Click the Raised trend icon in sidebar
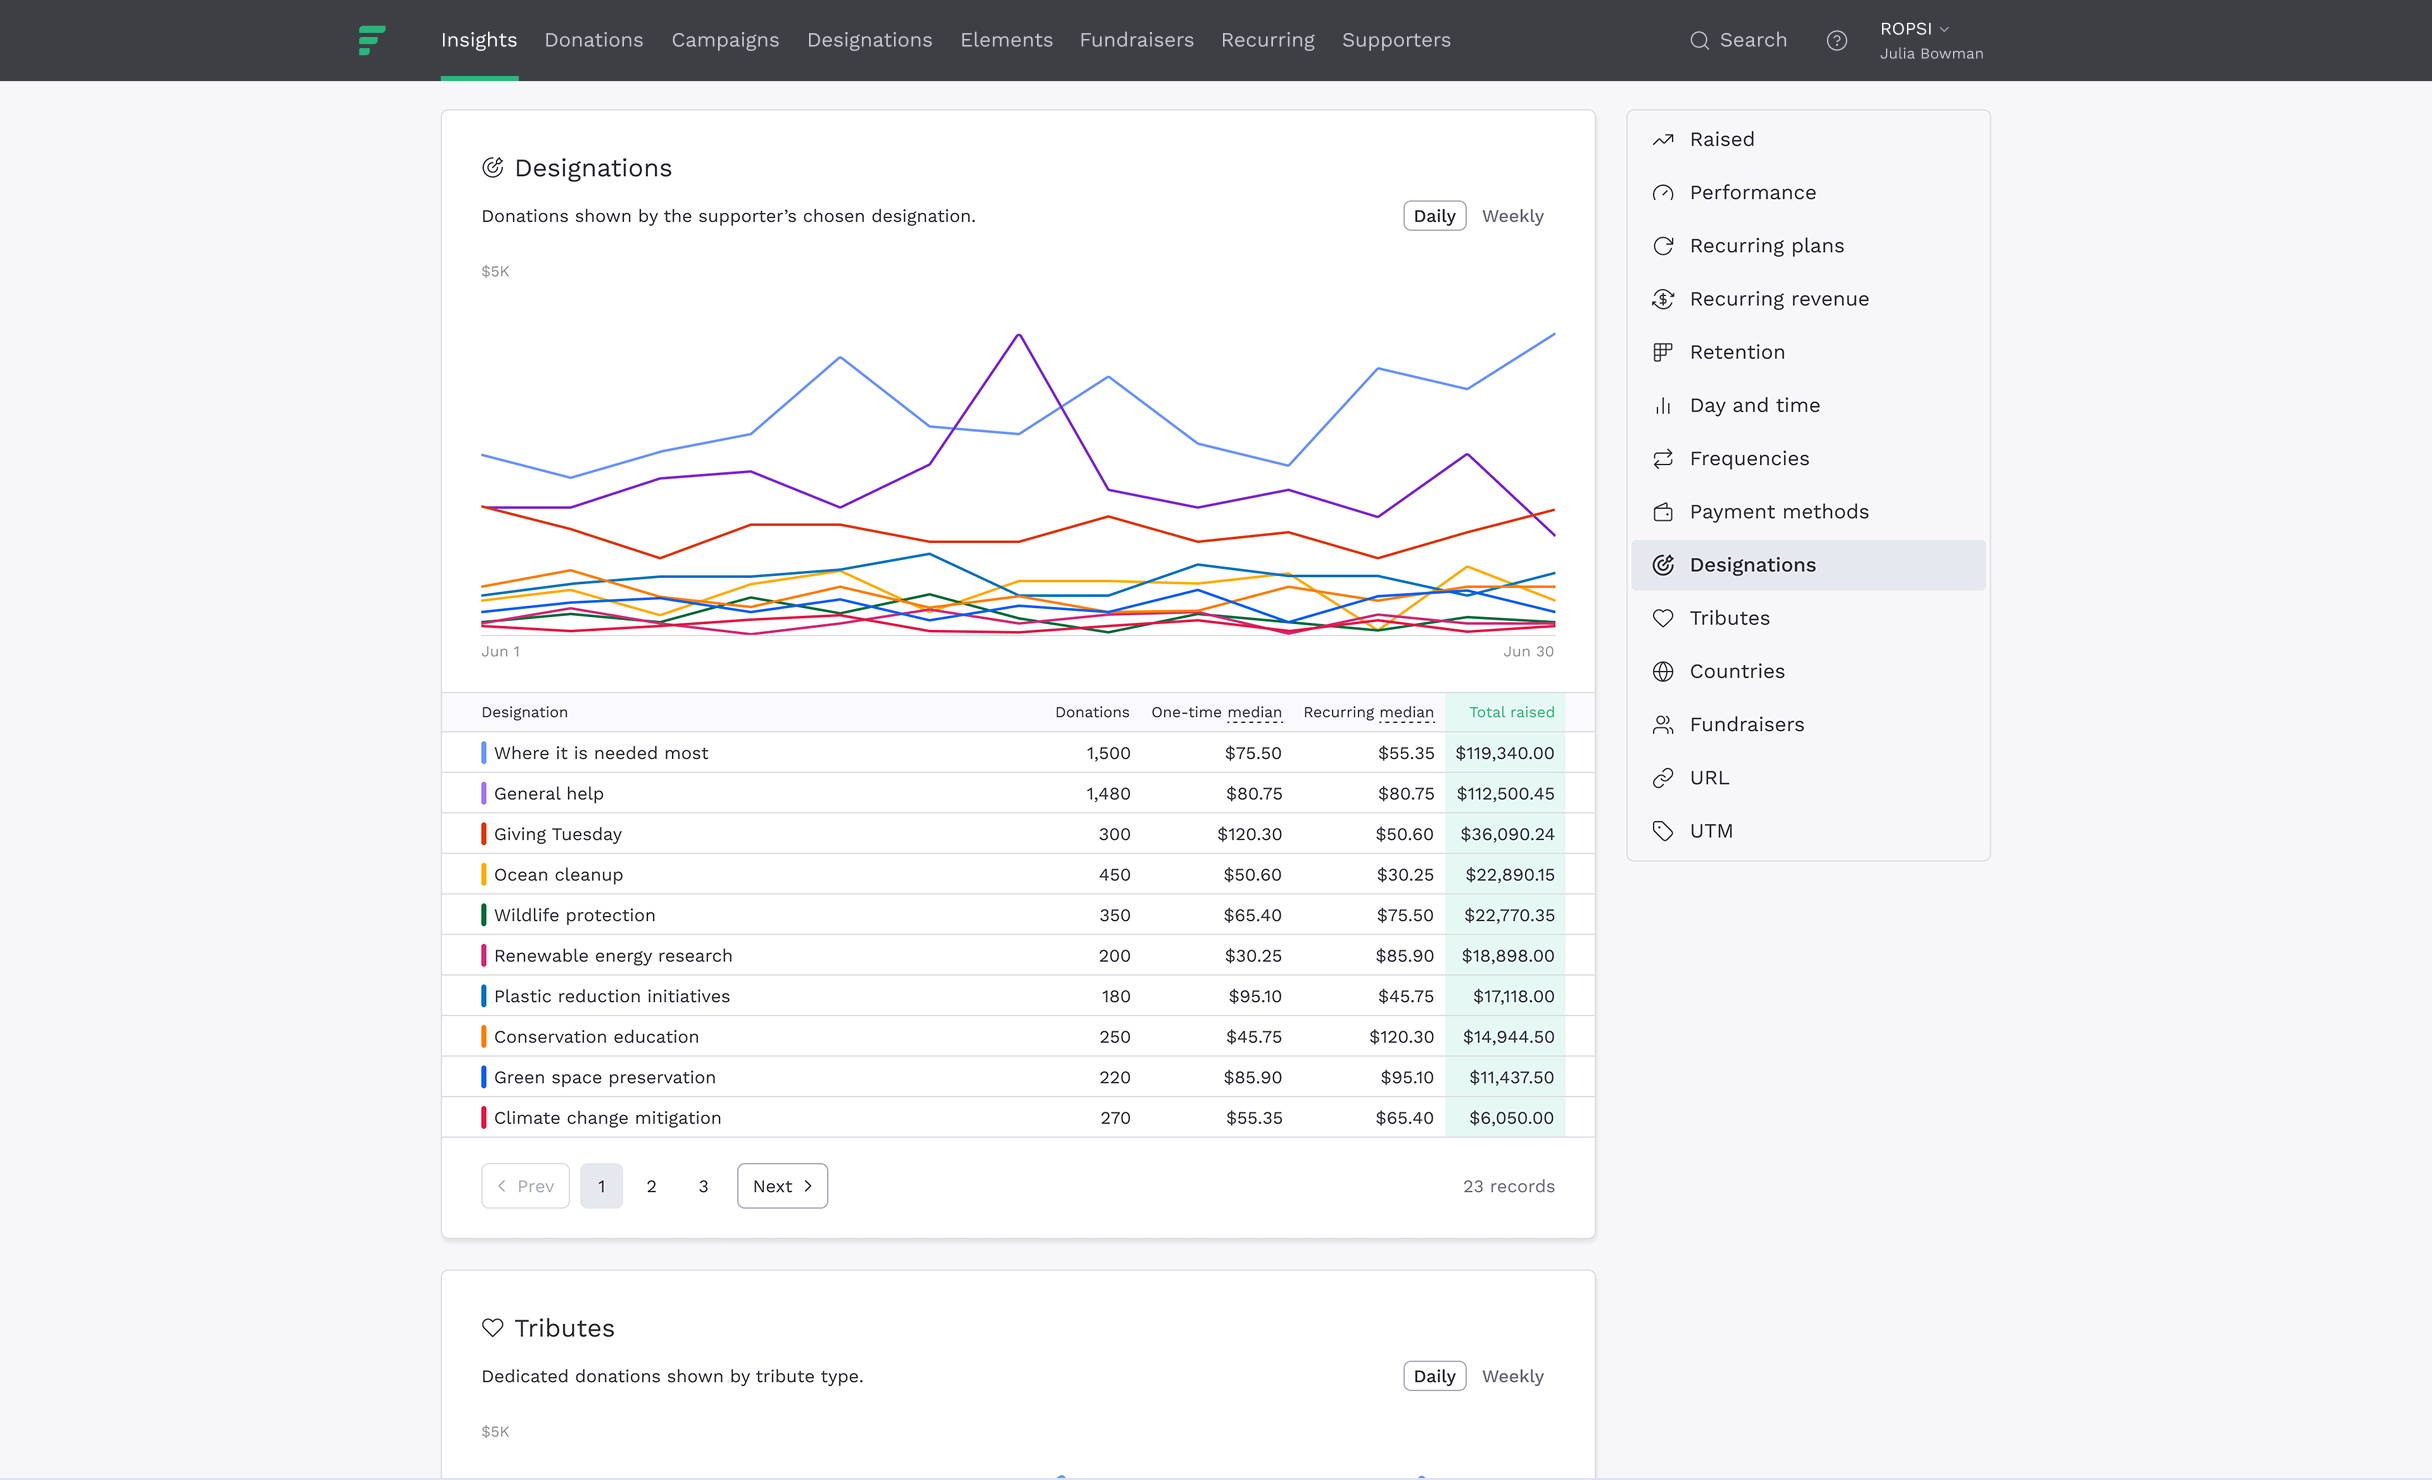The width and height of the screenshot is (2432, 1480). tap(1663, 139)
